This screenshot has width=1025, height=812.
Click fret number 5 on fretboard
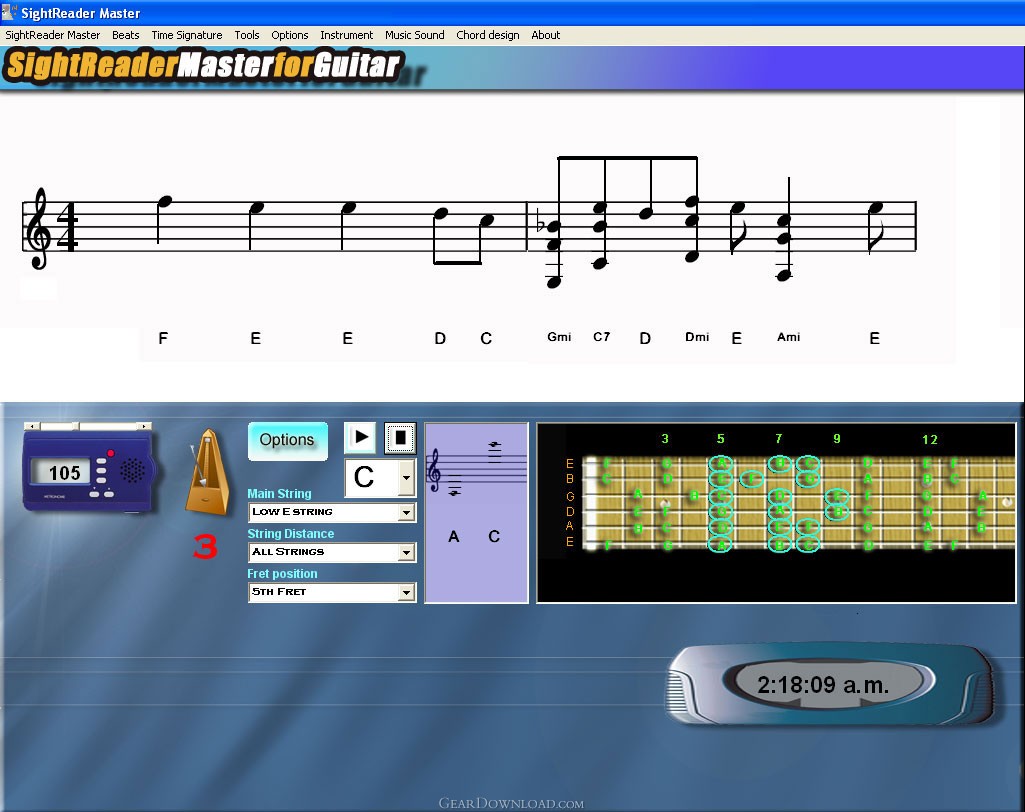point(720,439)
